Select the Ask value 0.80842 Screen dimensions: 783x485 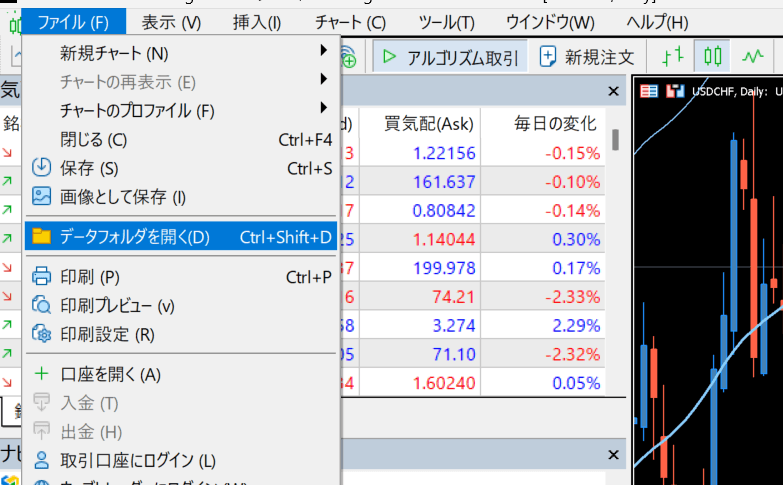click(444, 211)
